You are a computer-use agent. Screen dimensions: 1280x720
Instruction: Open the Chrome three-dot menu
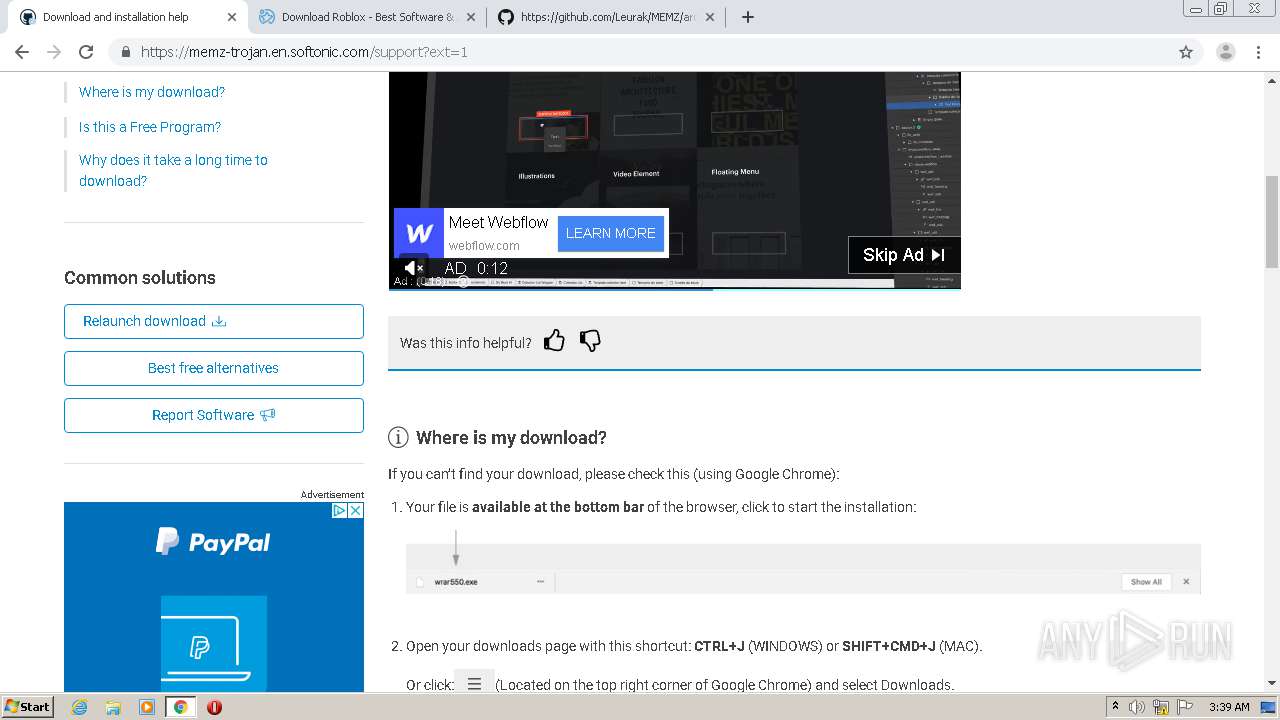point(1259,52)
